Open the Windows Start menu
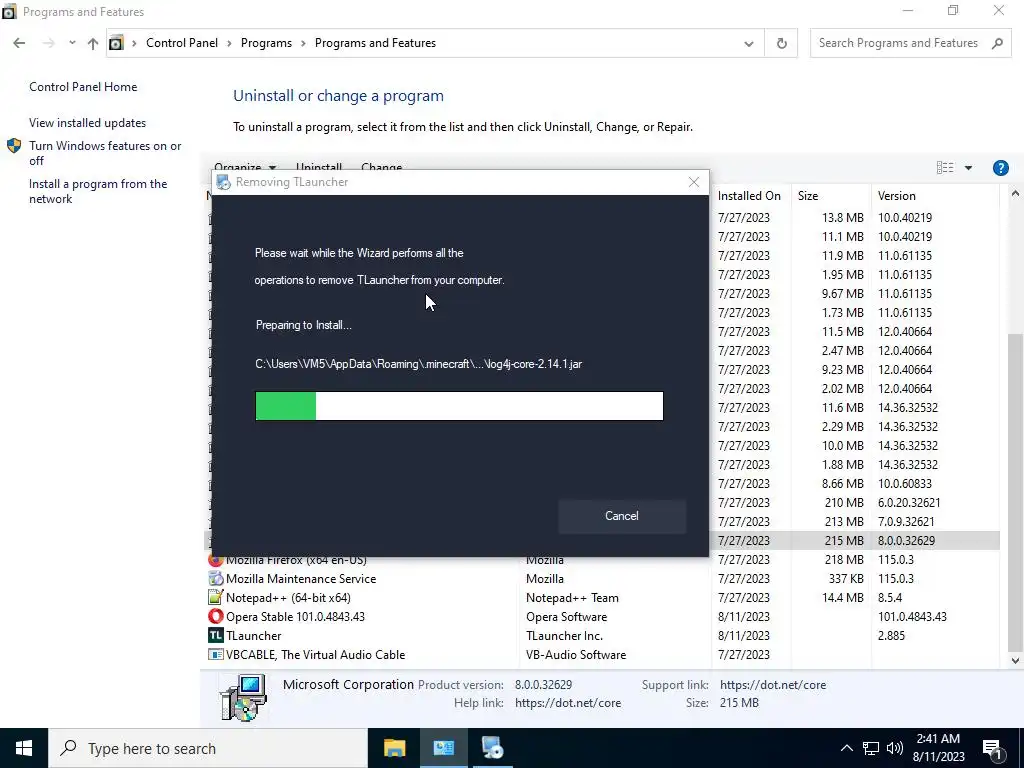Image resolution: width=1024 pixels, height=768 pixels. coord(24,748)
